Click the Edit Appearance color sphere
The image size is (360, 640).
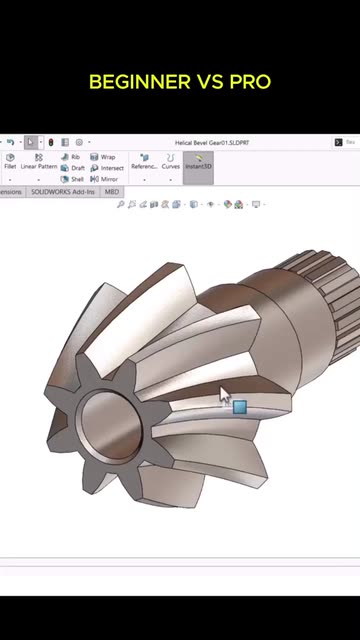(228, 204)
